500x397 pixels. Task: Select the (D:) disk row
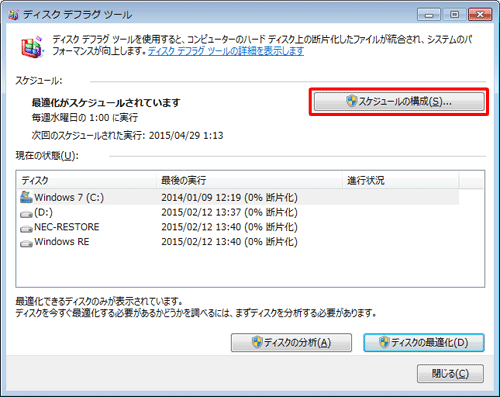(x=238, y=212)
